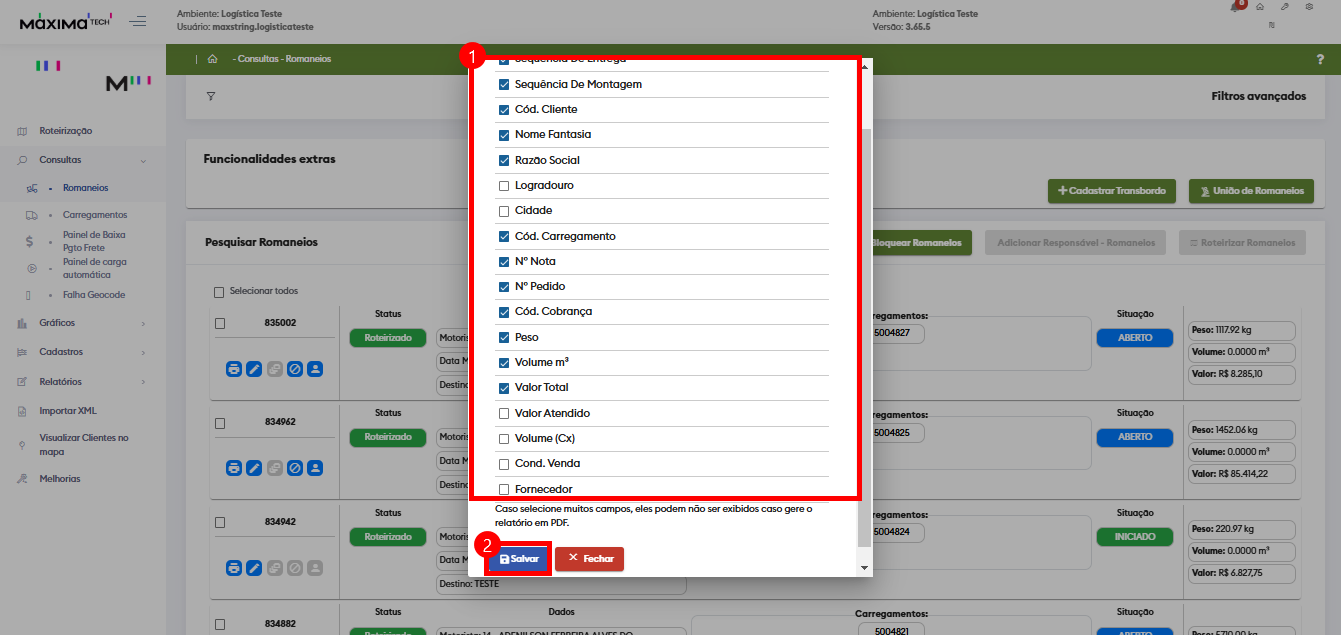Viewport: 1341px width, 635px height.
Task: Enable the Logradouro field checkbox
Action: [x=504, y=185]
